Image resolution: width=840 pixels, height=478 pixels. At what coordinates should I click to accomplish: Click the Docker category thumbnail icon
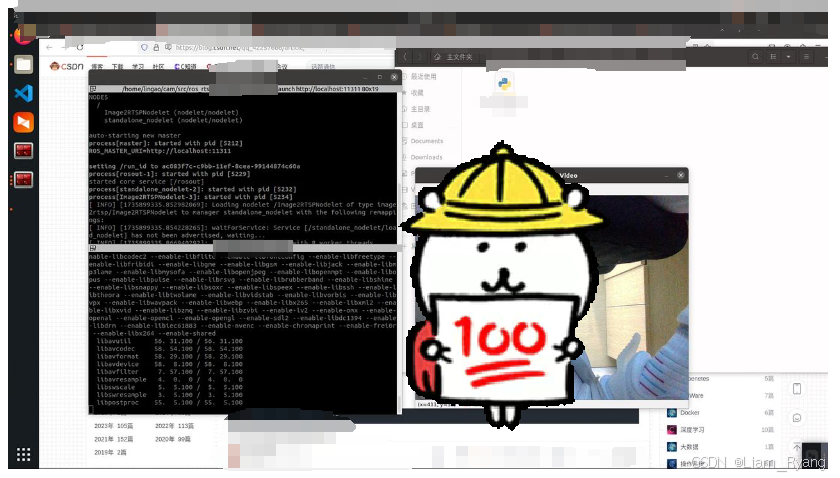coord(672,413)
